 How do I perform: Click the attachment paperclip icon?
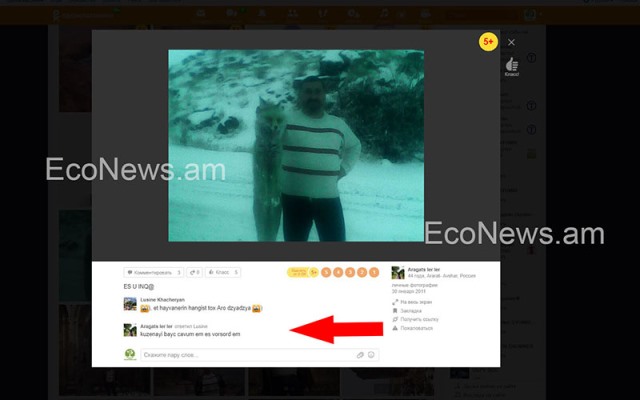pos(360,354)
